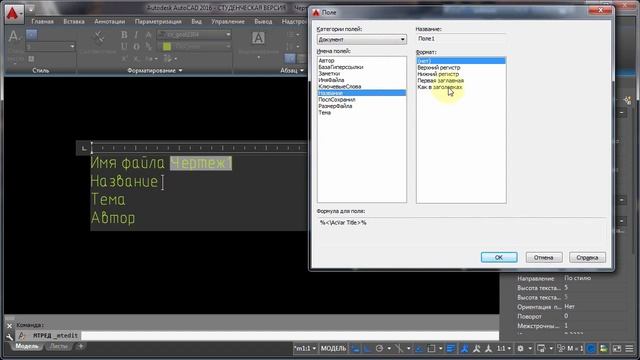Click the Clean Screen icon in status bar
640x360 pixels.
click(617, 349)
